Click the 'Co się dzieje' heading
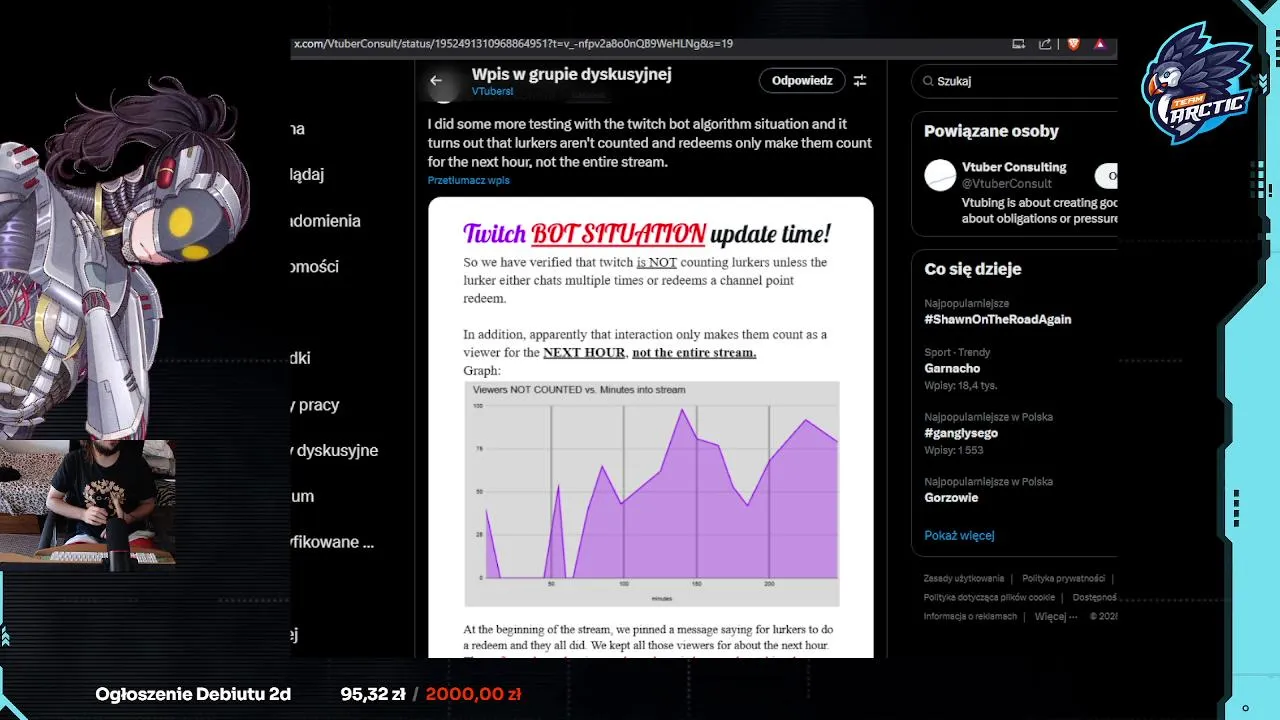 point(973,269)
